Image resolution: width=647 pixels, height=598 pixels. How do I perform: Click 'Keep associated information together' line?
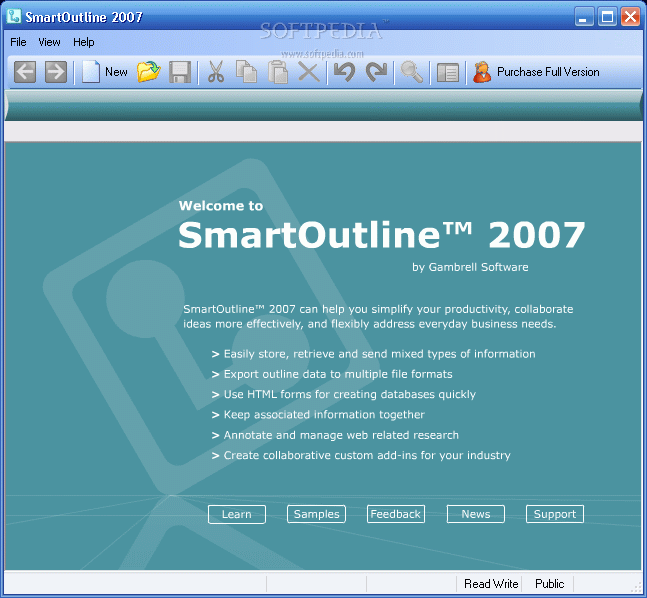coord(324,414)
